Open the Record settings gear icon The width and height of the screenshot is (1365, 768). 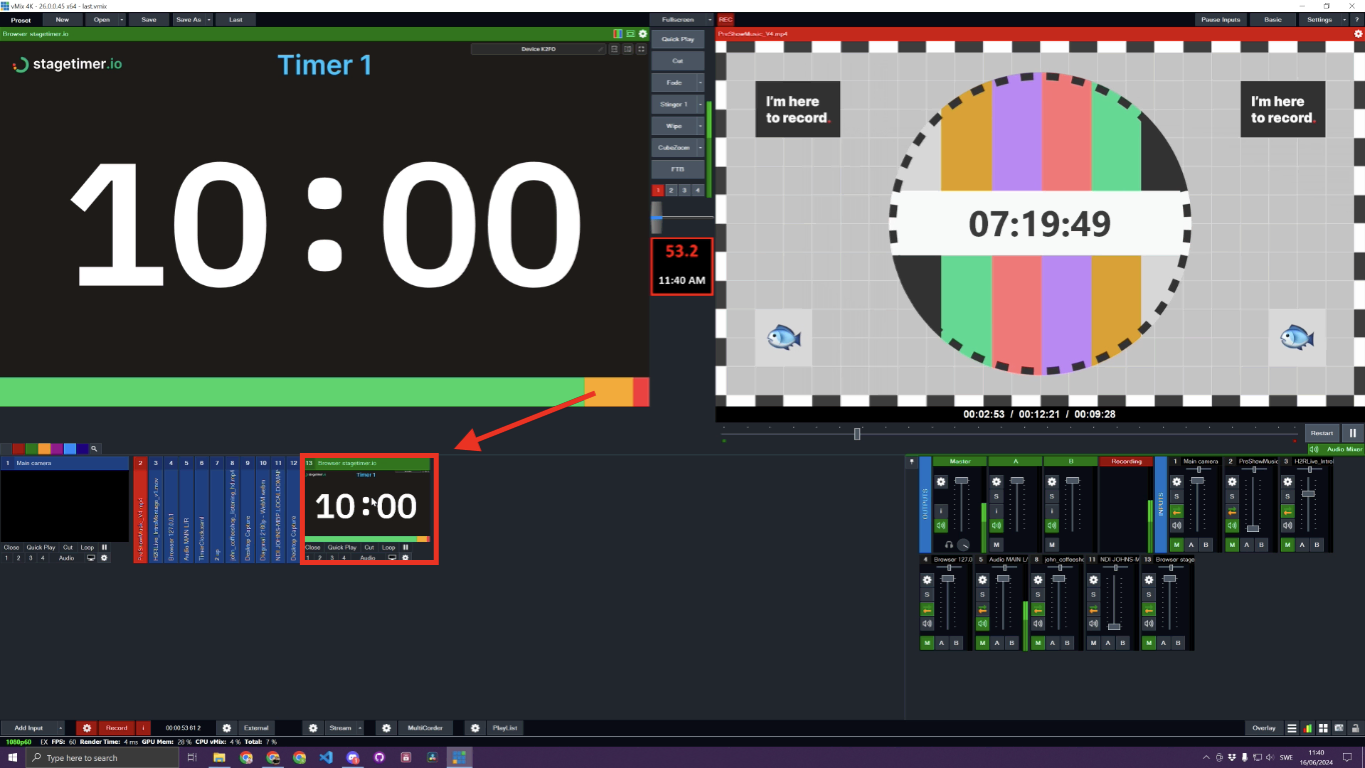[x=86, y=727]
